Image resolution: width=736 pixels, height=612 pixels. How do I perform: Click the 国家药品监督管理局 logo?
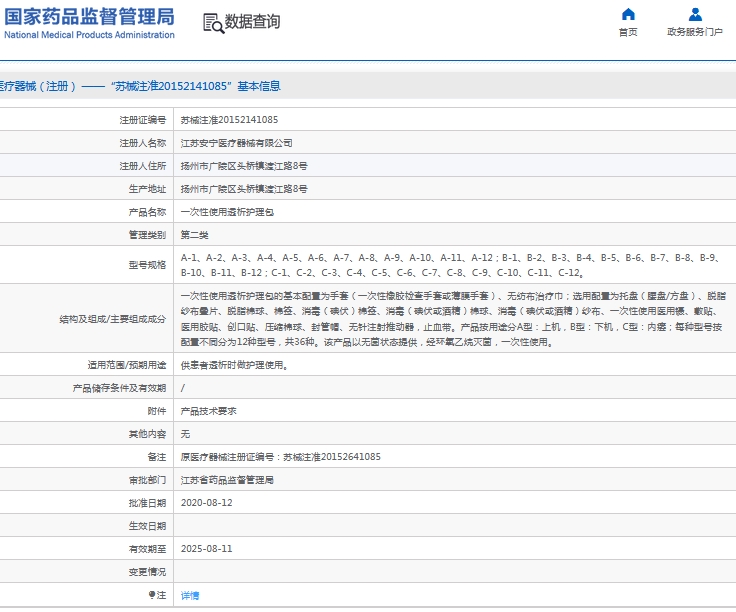coord(89,23)
